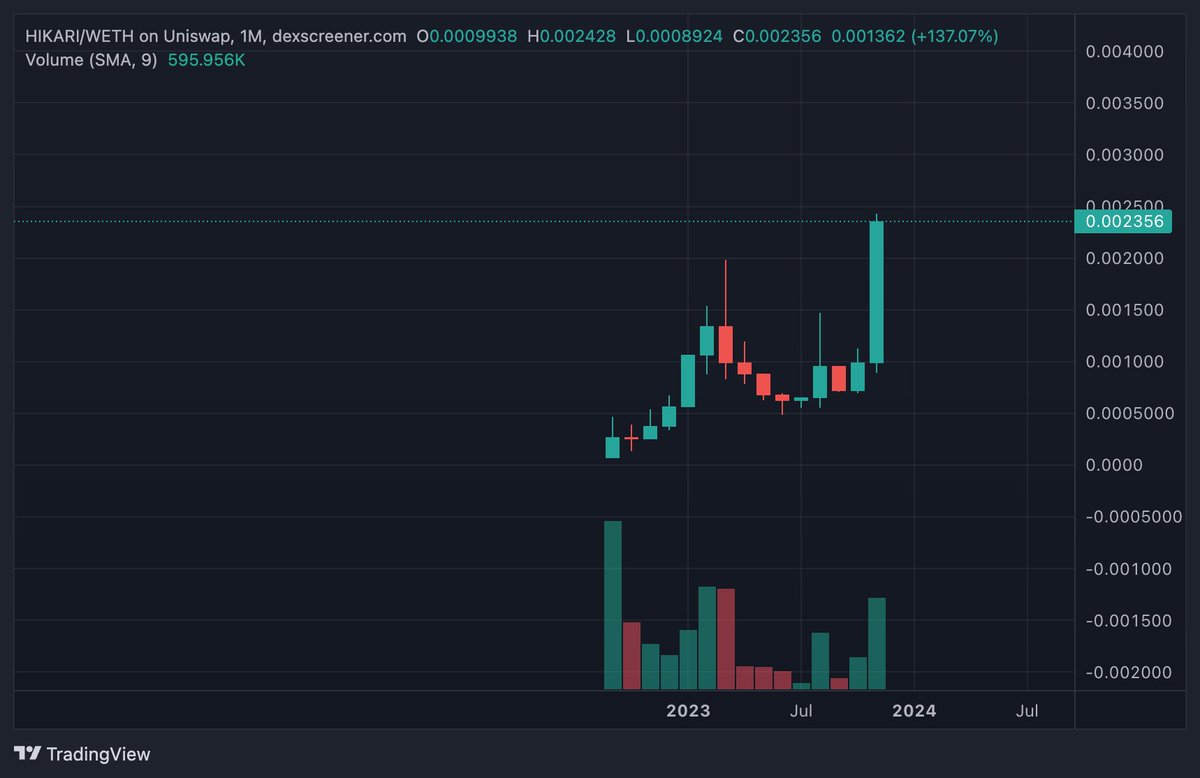Click the 0.002000 price axis label
This screenshot has width=1200, height=778.
[x=1125, y=258]
